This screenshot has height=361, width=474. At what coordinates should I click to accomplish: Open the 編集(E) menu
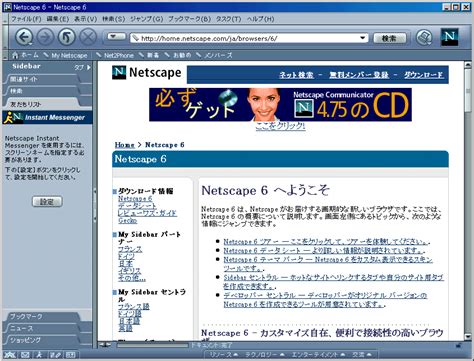(x=58, y=19)
